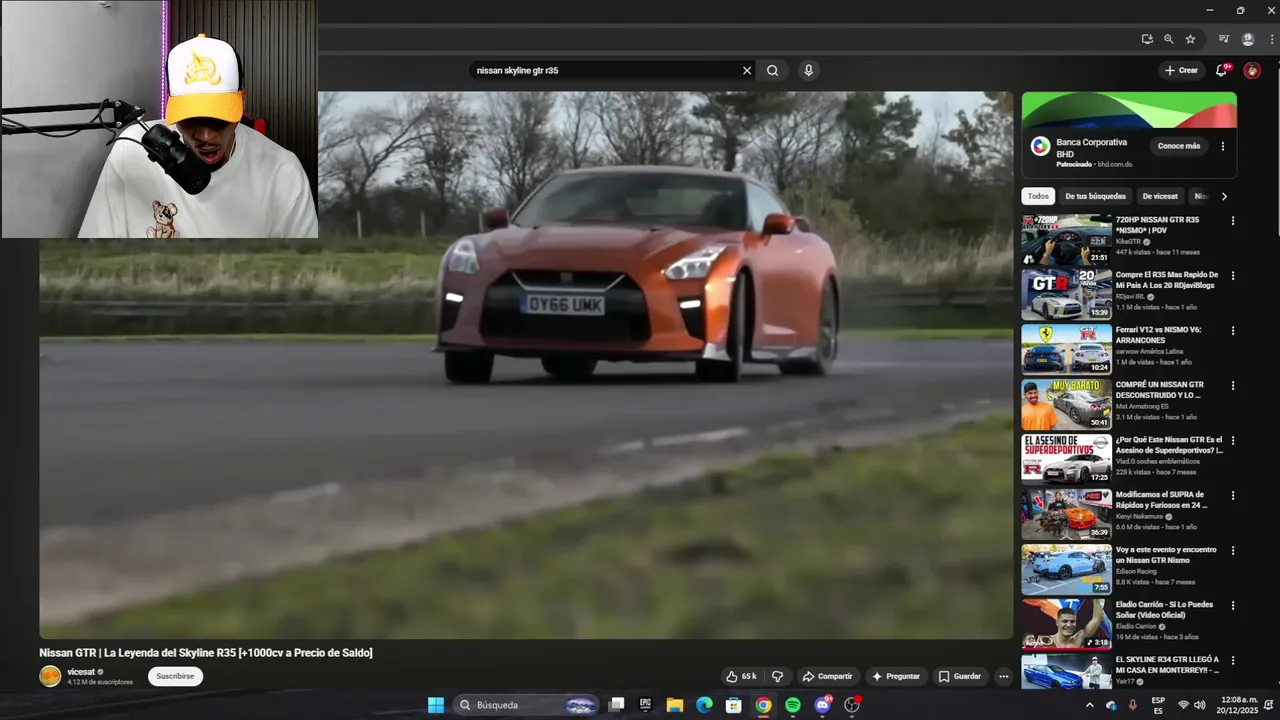Screen dimensions: 1280x720
Task: Open YouTube notifications bell
Action: [x=1221, y=70]
